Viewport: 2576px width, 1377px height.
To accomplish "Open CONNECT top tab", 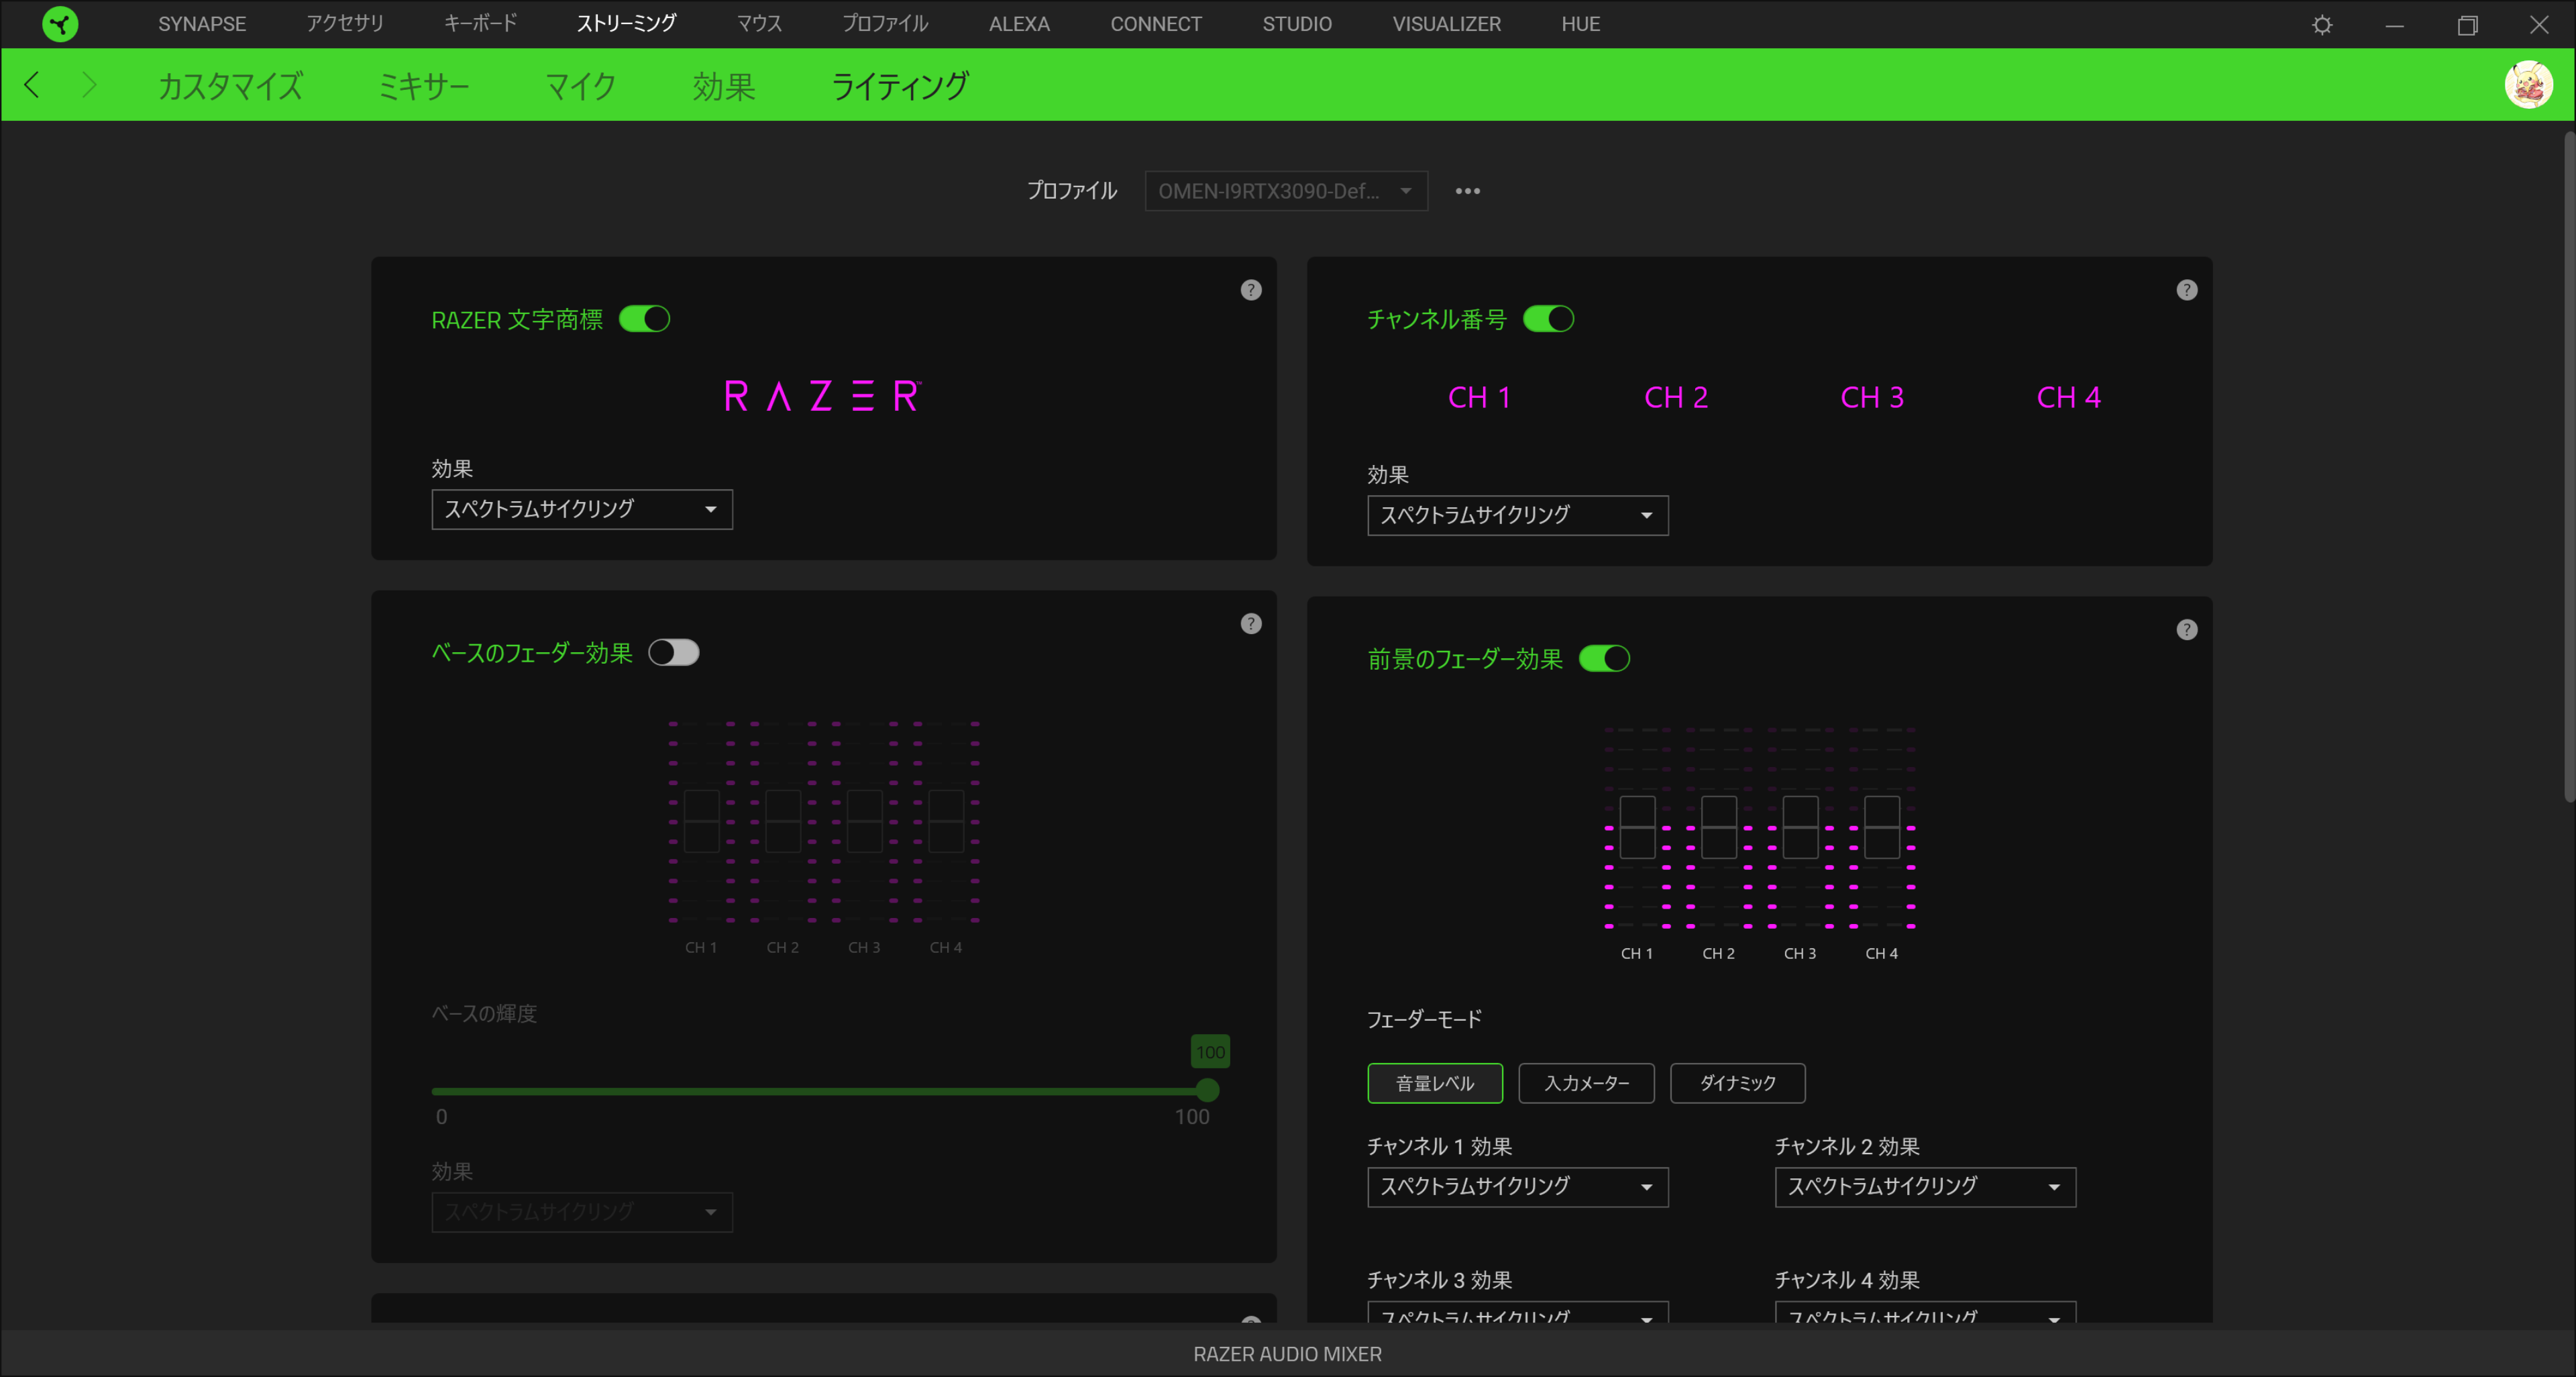I will coord(1156,24).
